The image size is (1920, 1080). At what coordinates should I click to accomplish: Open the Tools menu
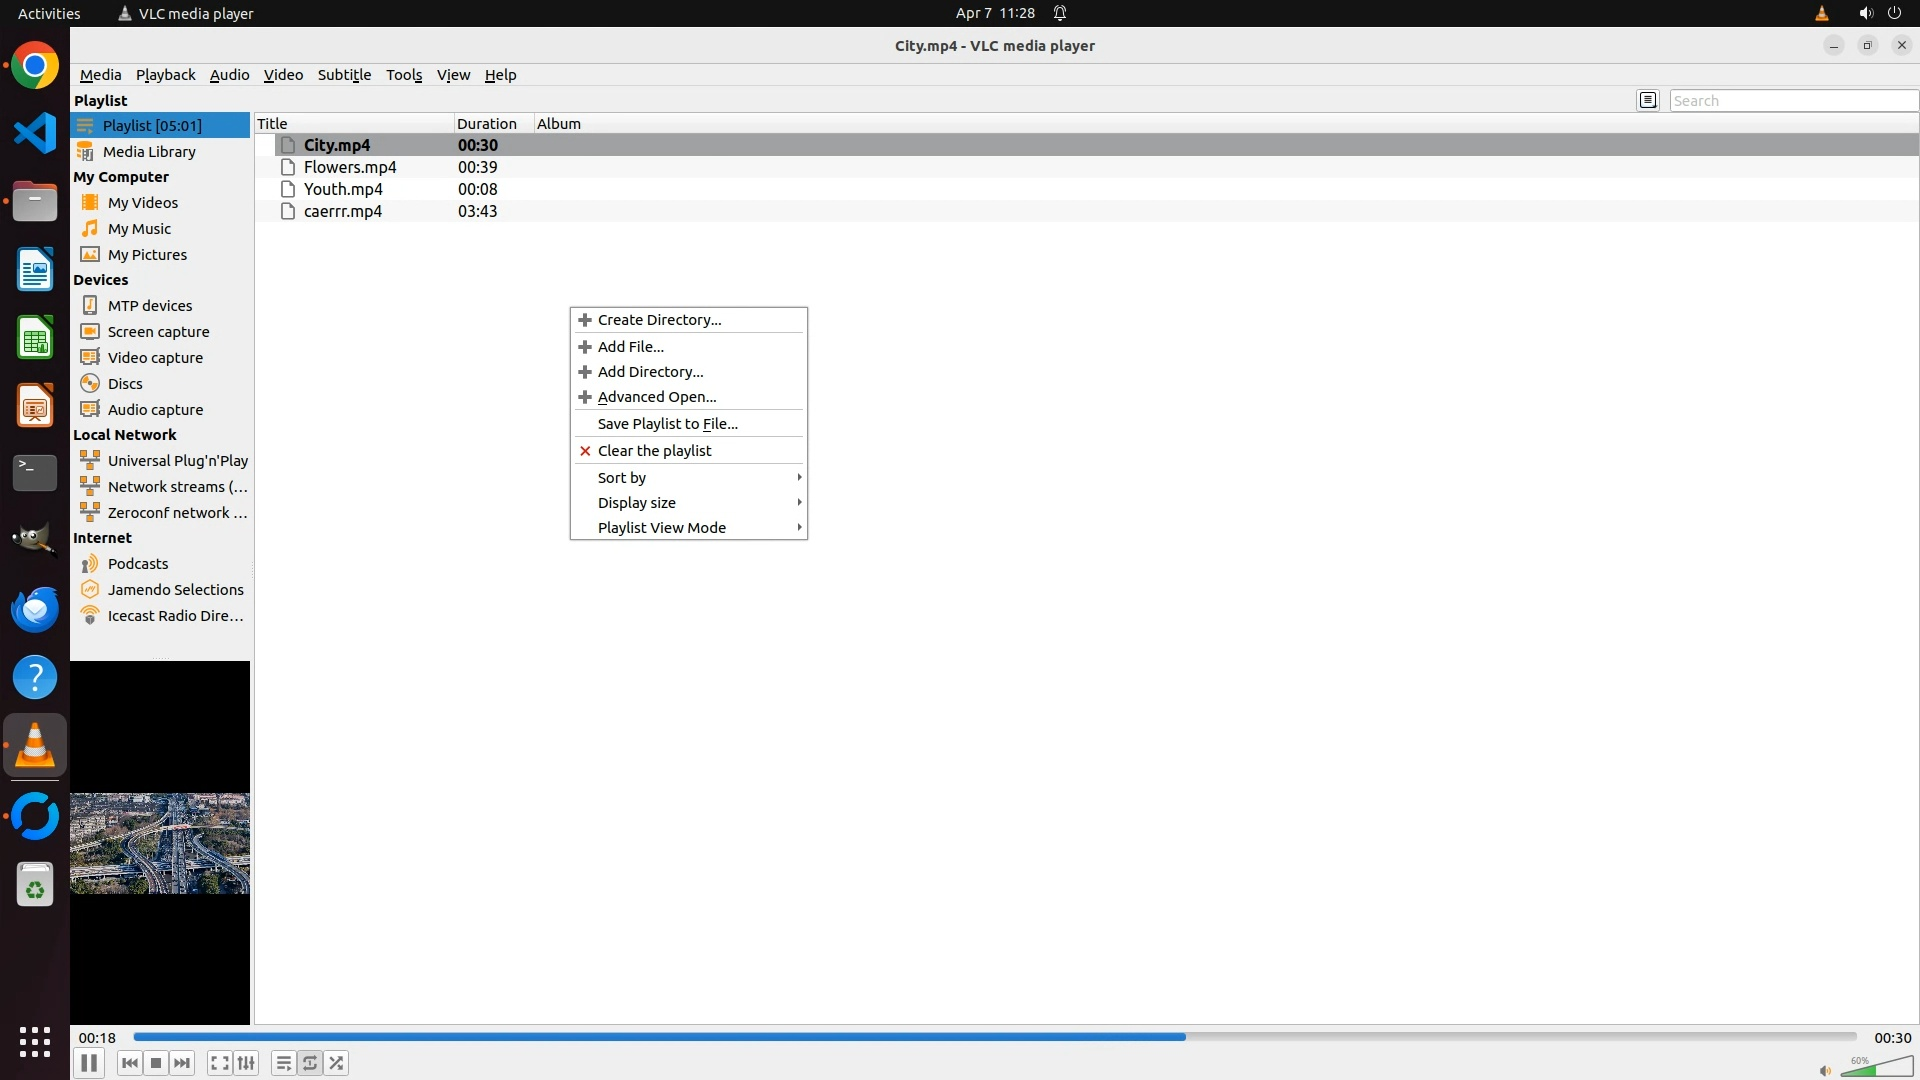click(404, 75)
